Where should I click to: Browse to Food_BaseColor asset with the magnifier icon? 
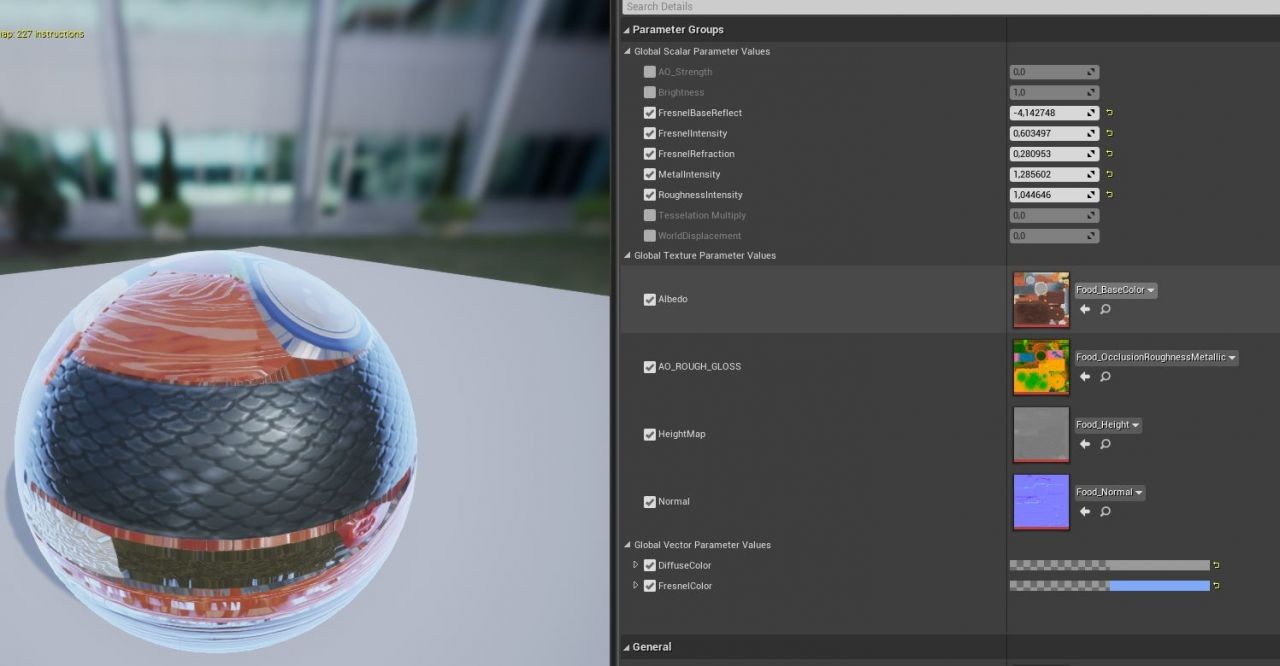pos(1105,310)
